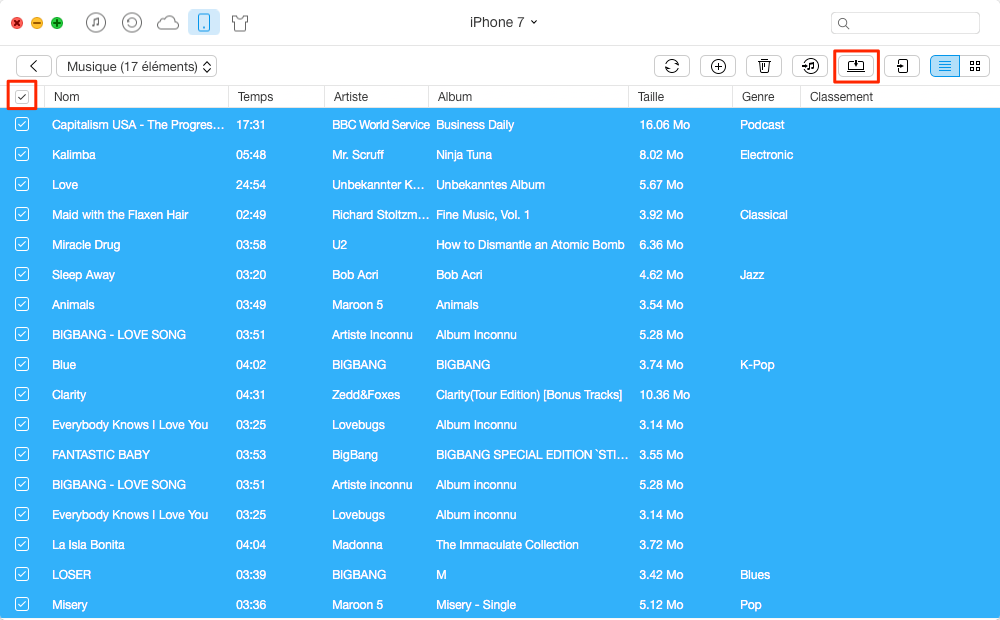Click the genre "Blues" in the LOSER row

pyautogui.click(x=755, y=575)
